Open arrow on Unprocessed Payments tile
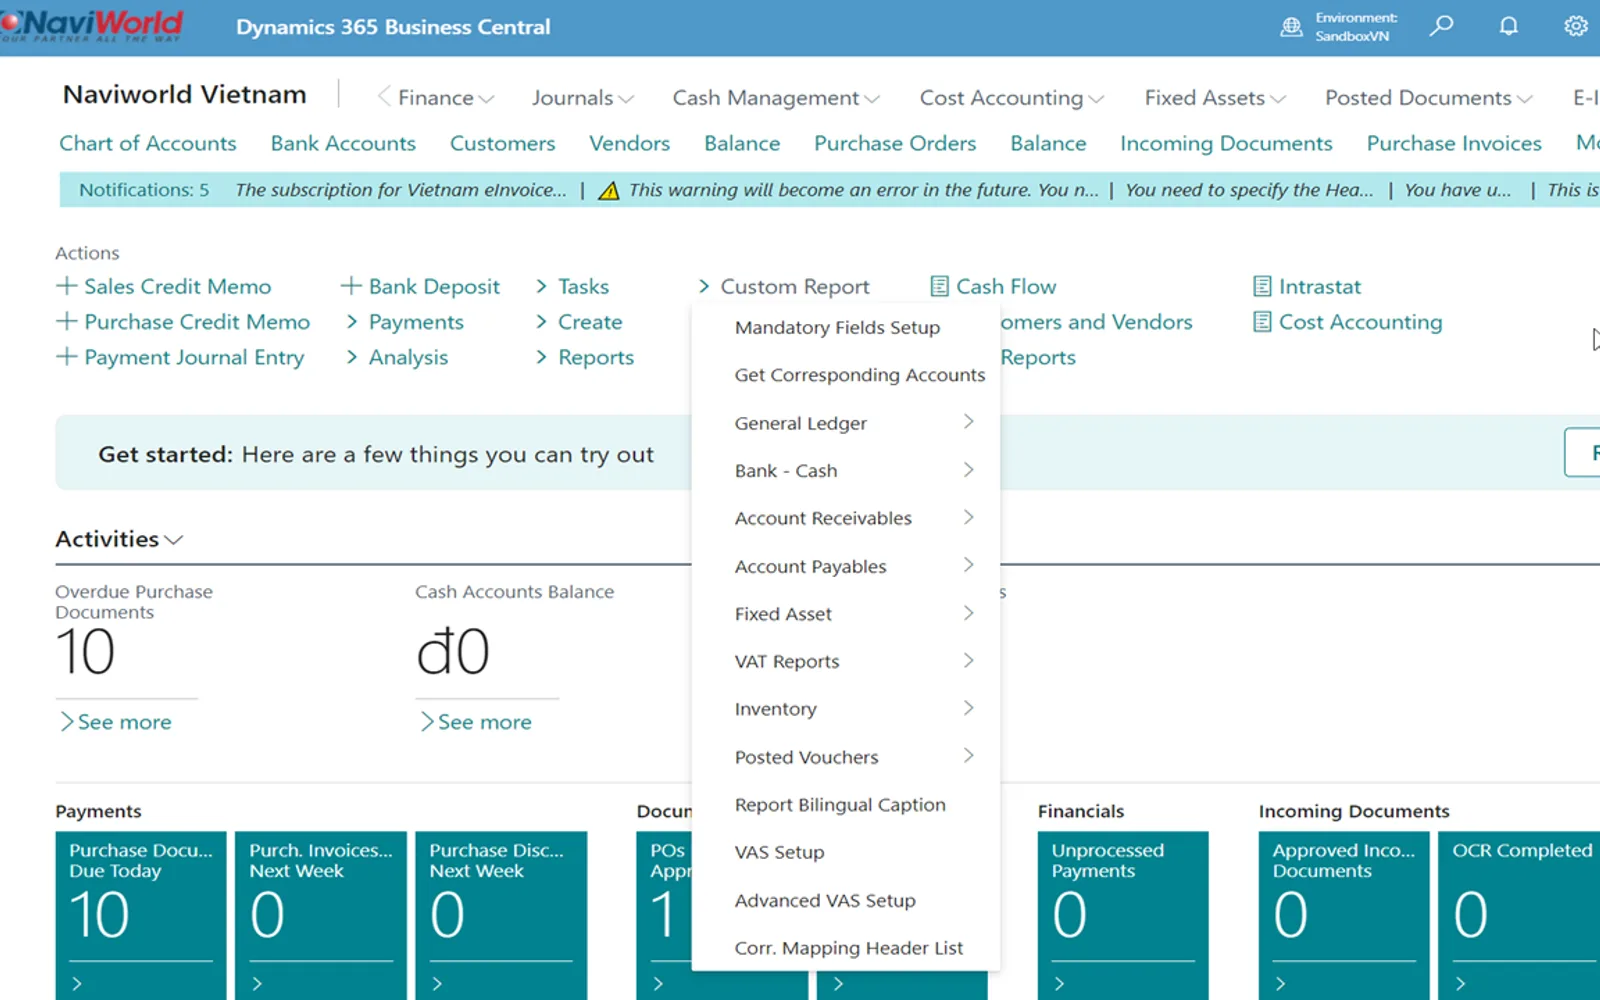 coord(1059,984)
